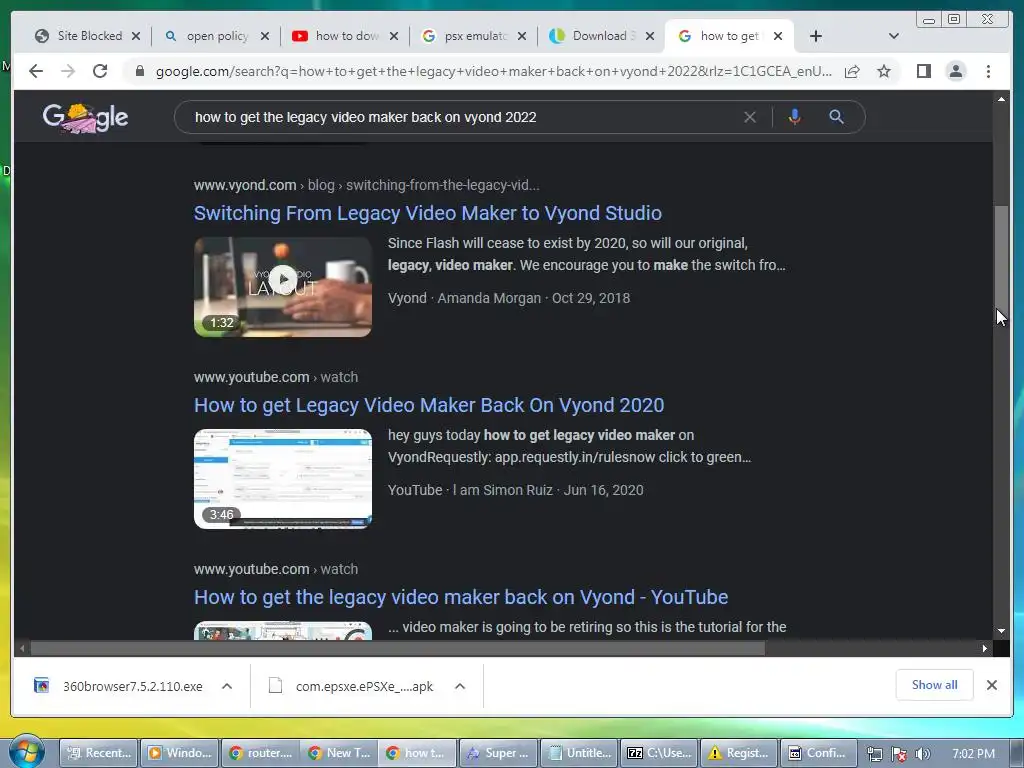Open Regist warning taskbar window
1024x768 pixels.
(739, 753)
